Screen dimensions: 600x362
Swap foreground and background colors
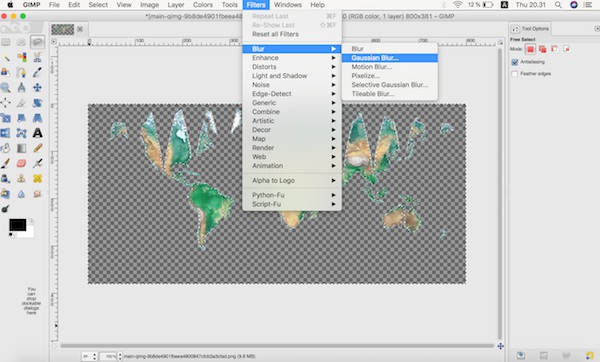coord(31,221)
